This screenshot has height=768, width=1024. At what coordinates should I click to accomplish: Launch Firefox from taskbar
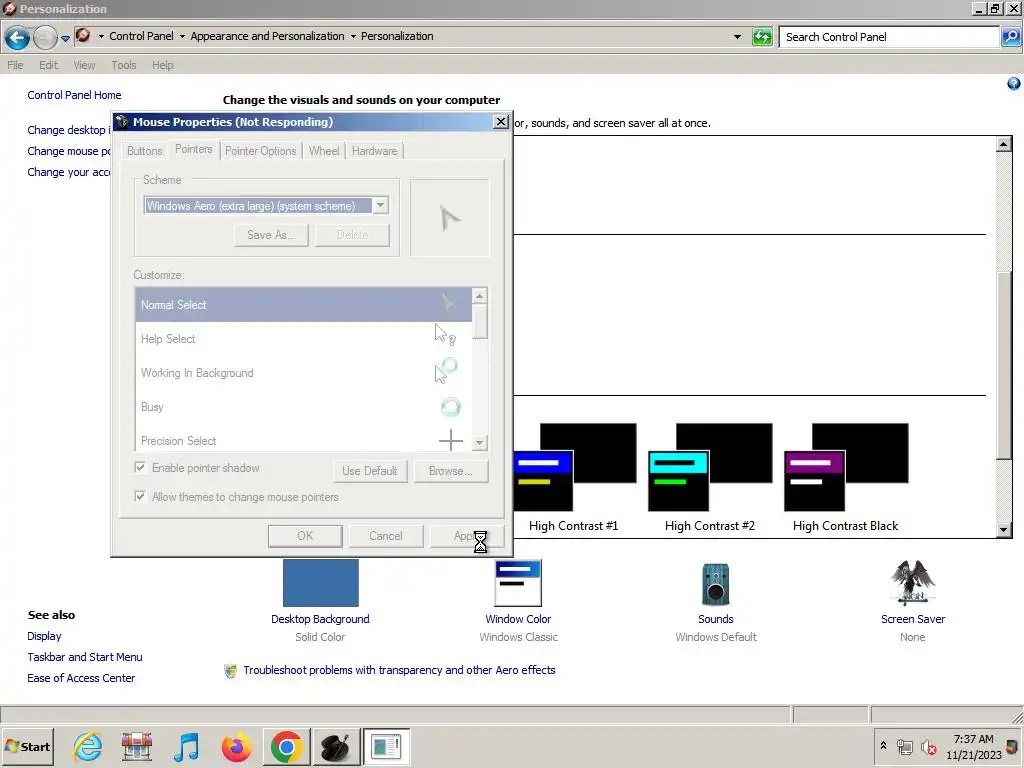coord(236,746)
